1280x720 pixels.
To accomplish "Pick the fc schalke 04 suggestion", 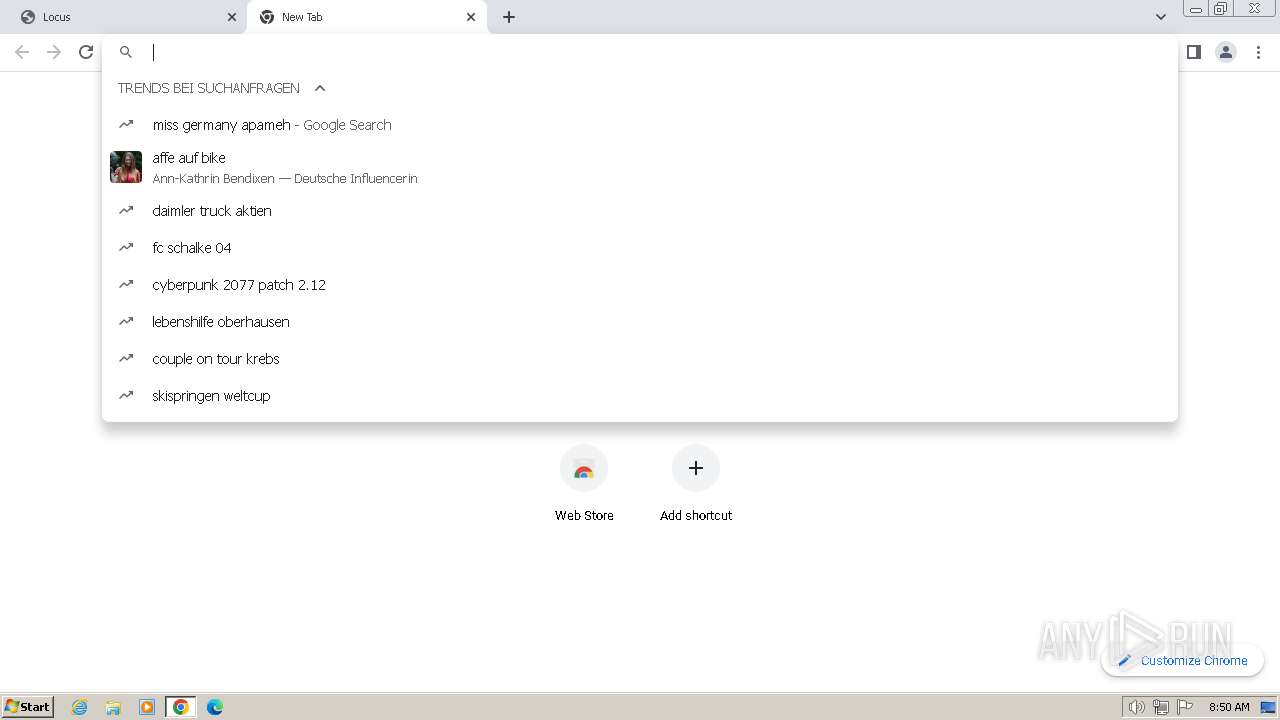I will click(640, 248).
